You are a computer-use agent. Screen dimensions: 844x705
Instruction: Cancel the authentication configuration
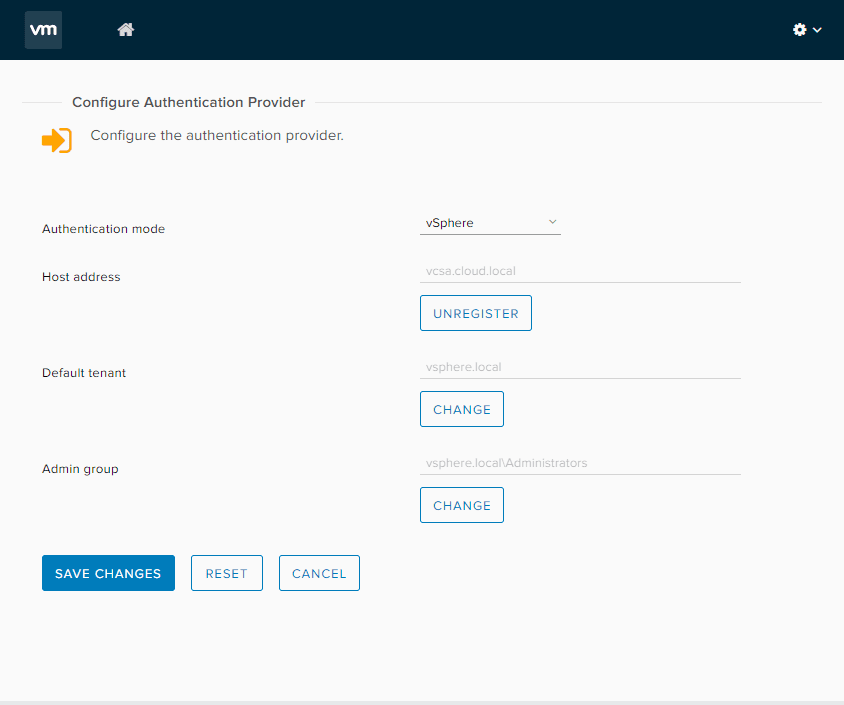point(318,573)
